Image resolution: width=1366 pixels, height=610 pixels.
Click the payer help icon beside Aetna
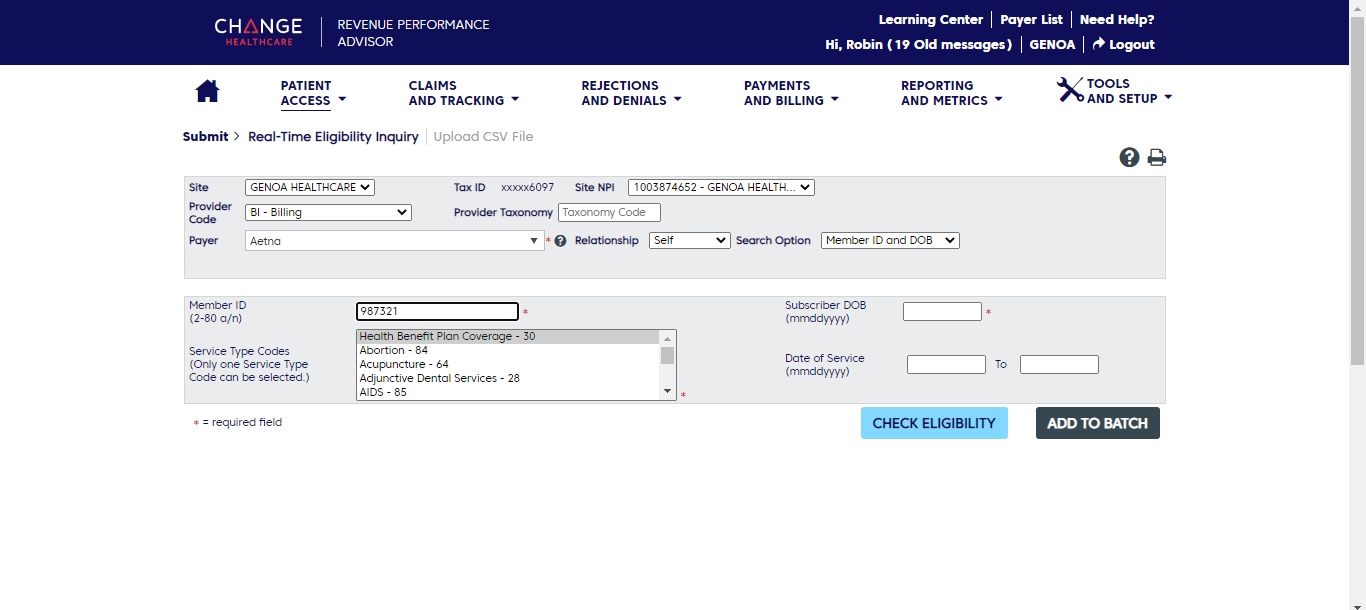click(x=560, y=241)
